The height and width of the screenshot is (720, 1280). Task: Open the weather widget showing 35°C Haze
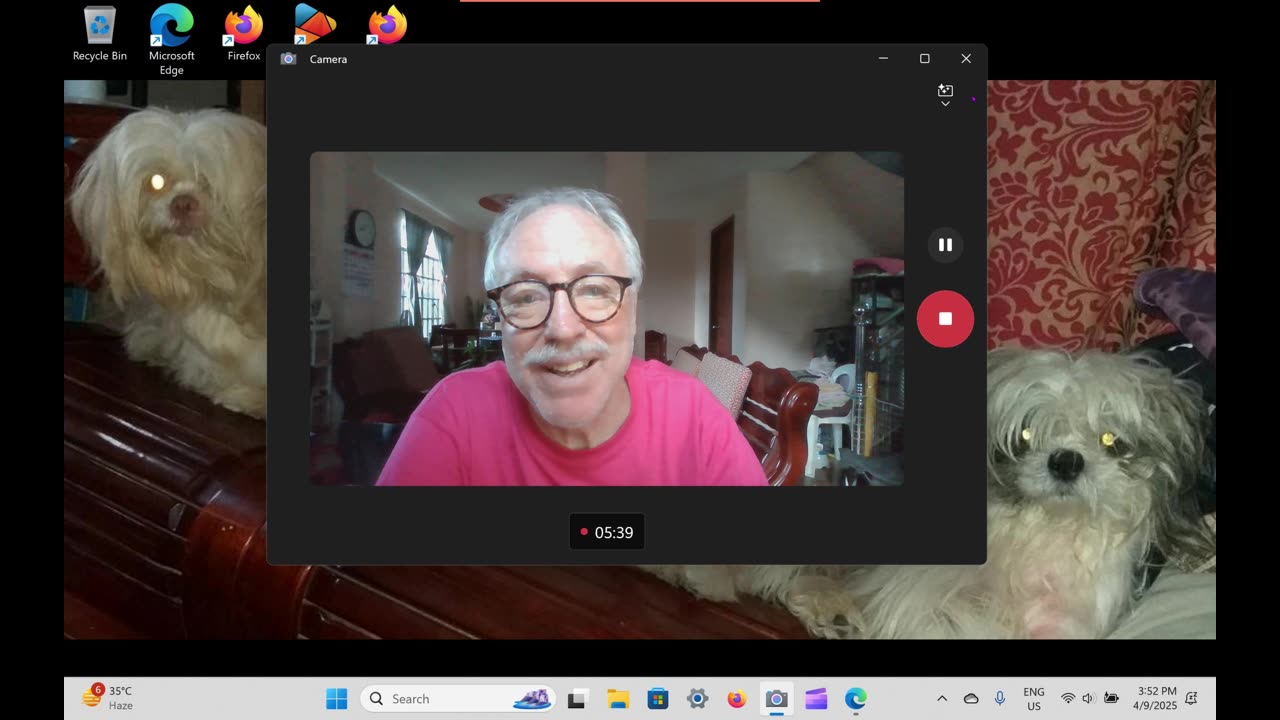click(x=107, y=698)
